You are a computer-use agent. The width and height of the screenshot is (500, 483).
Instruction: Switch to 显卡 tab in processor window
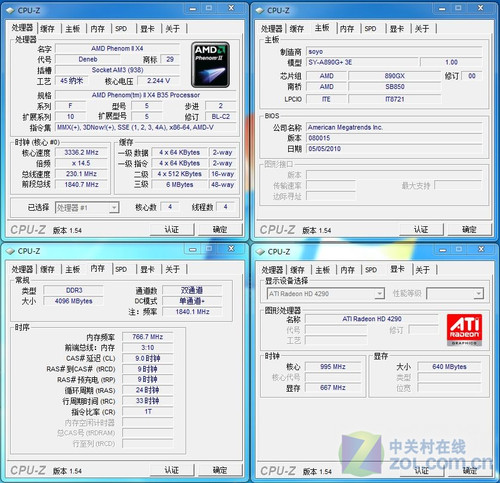(147, 29)
